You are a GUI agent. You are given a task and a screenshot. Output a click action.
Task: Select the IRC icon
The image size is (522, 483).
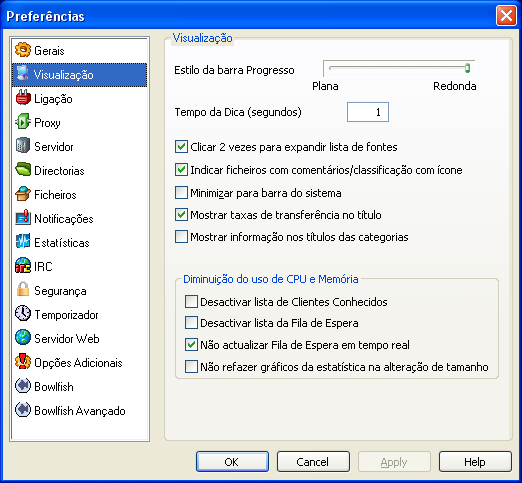pyautogui.click(x=23, y=266)
